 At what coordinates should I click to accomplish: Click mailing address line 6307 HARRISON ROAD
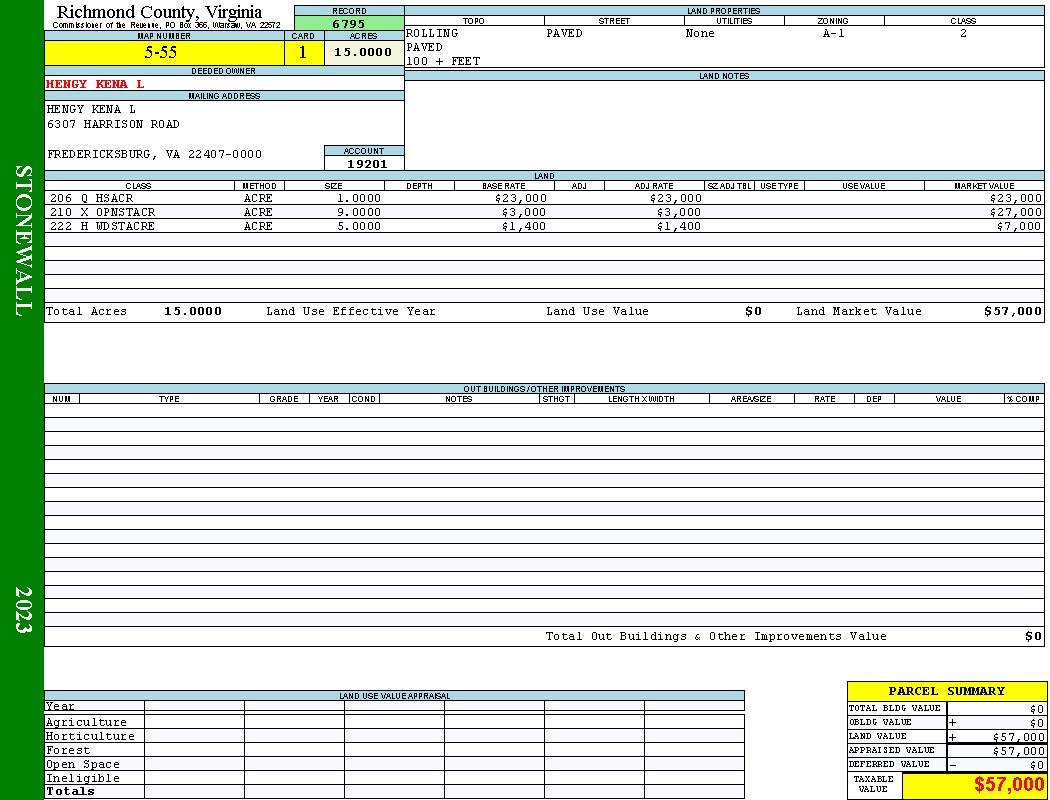113,125
